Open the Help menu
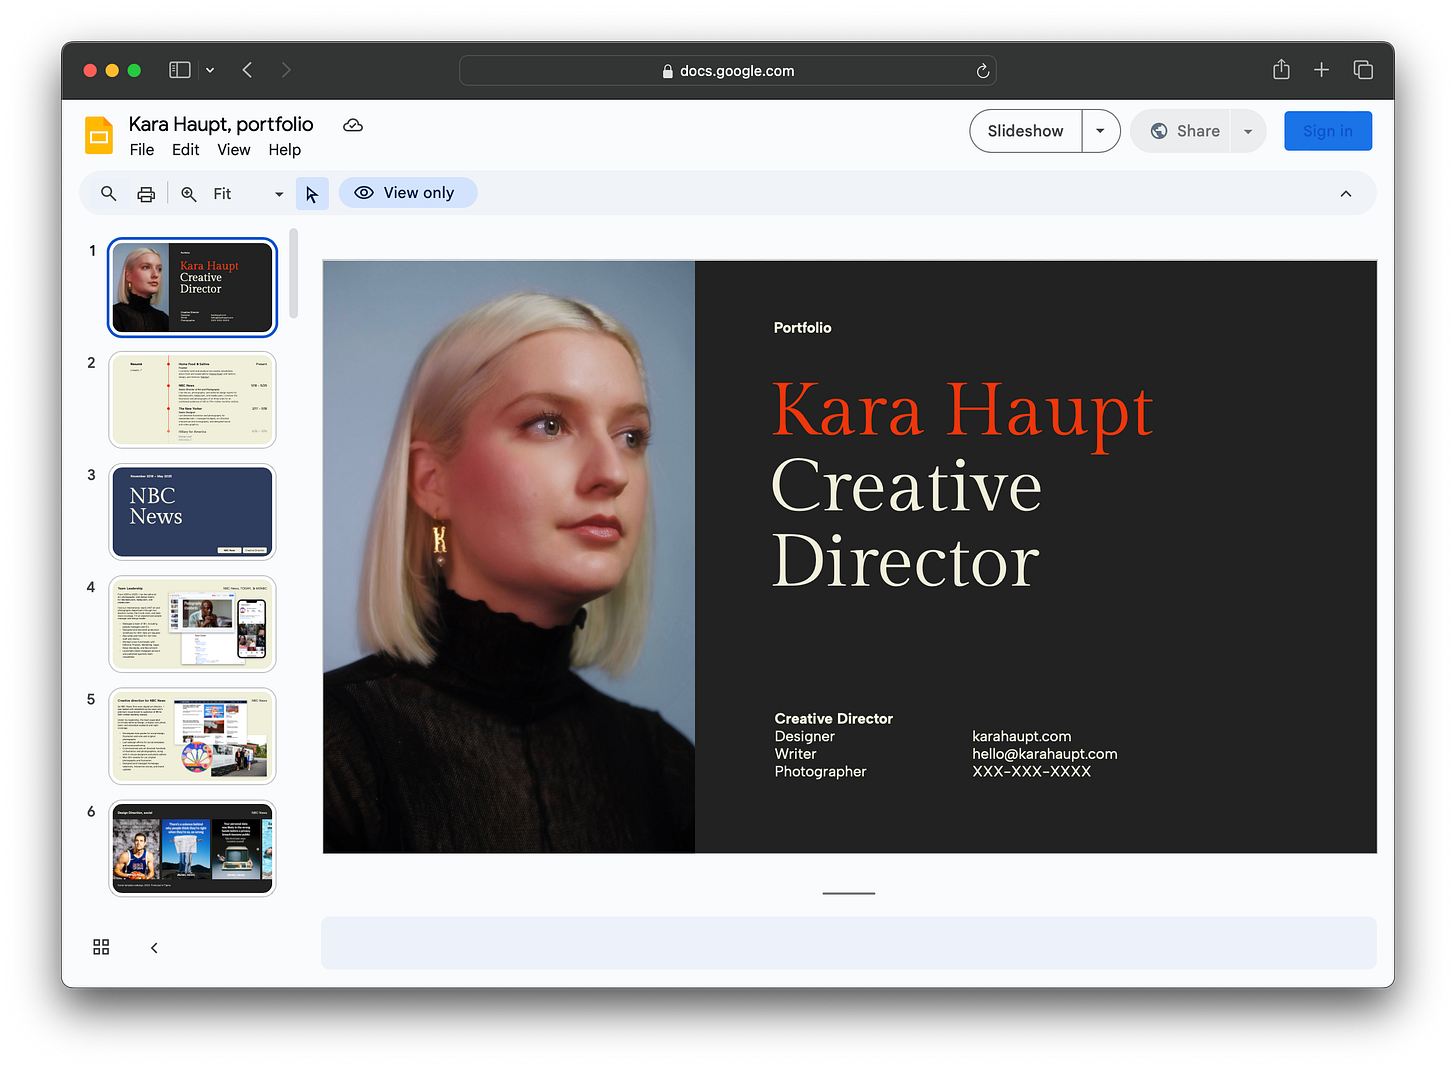The image size is (1456, 1069). tap(284, 150)
